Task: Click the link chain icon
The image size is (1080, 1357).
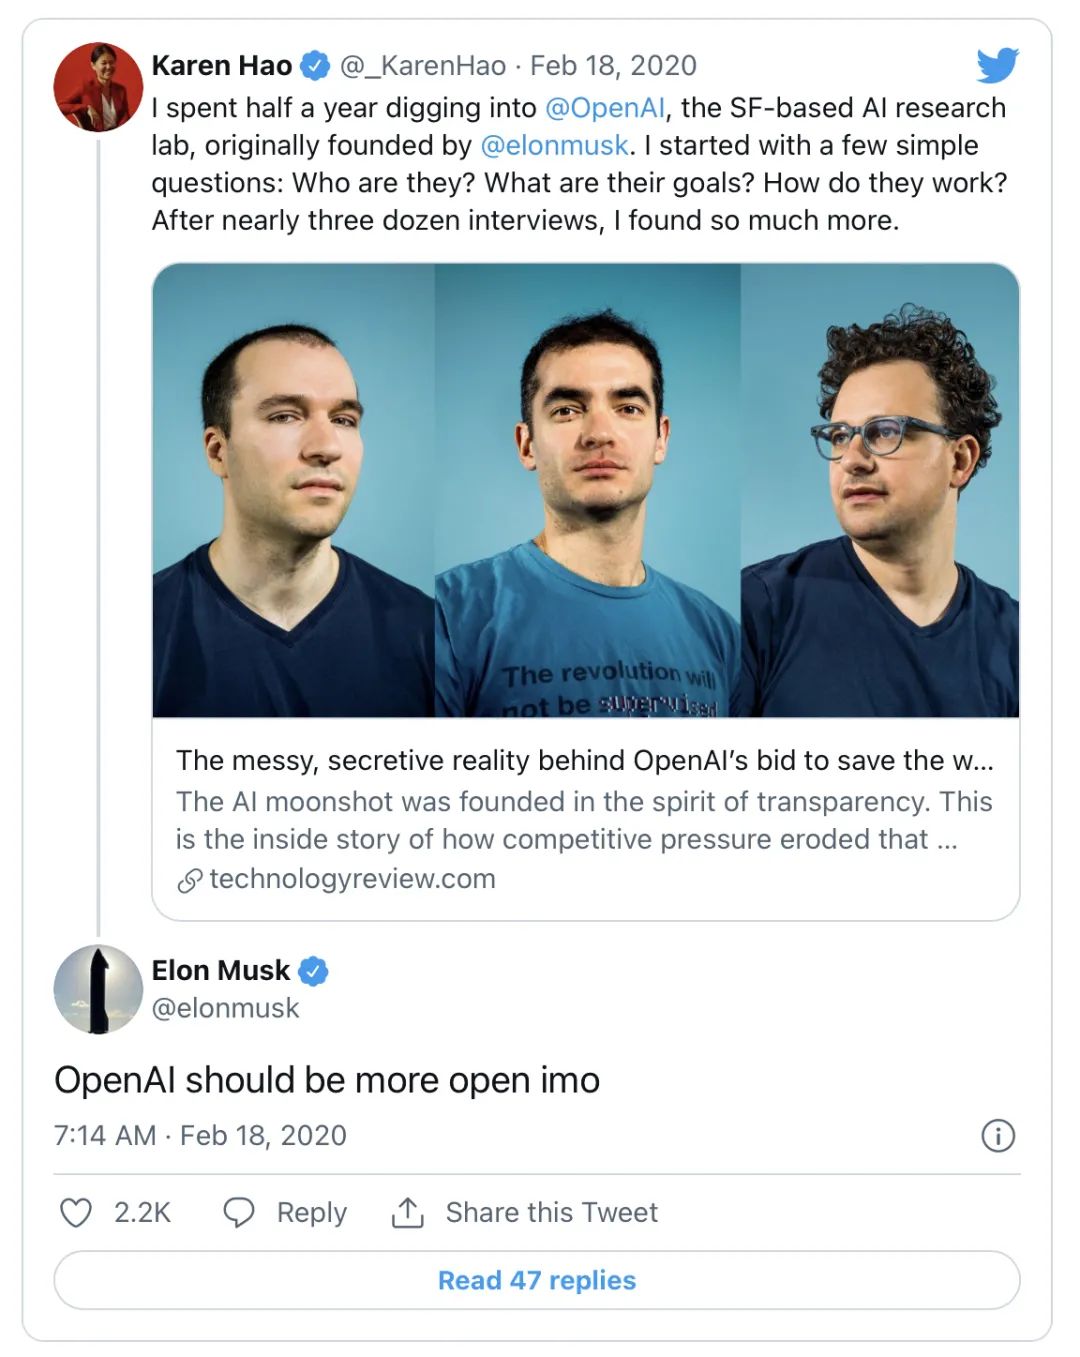Action: pos(189,880)
